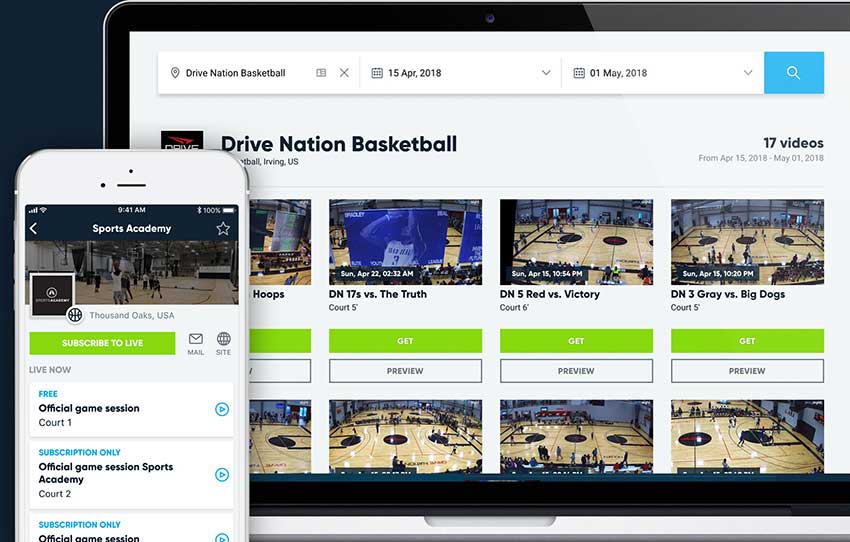Preview DN 3 Gray vs. Big Dogs video

[x=748, y=371]
